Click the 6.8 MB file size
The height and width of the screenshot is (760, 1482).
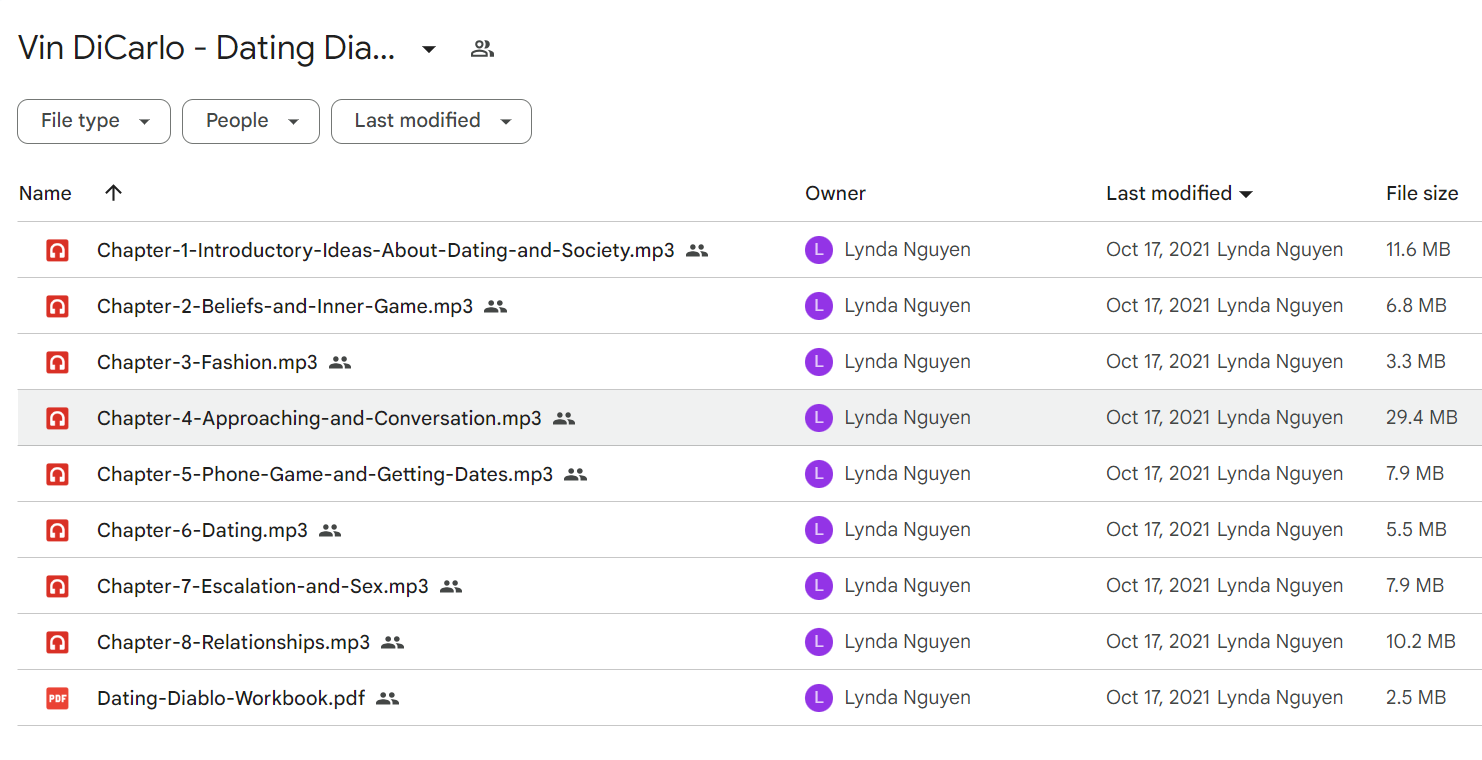pos(1416,306)
